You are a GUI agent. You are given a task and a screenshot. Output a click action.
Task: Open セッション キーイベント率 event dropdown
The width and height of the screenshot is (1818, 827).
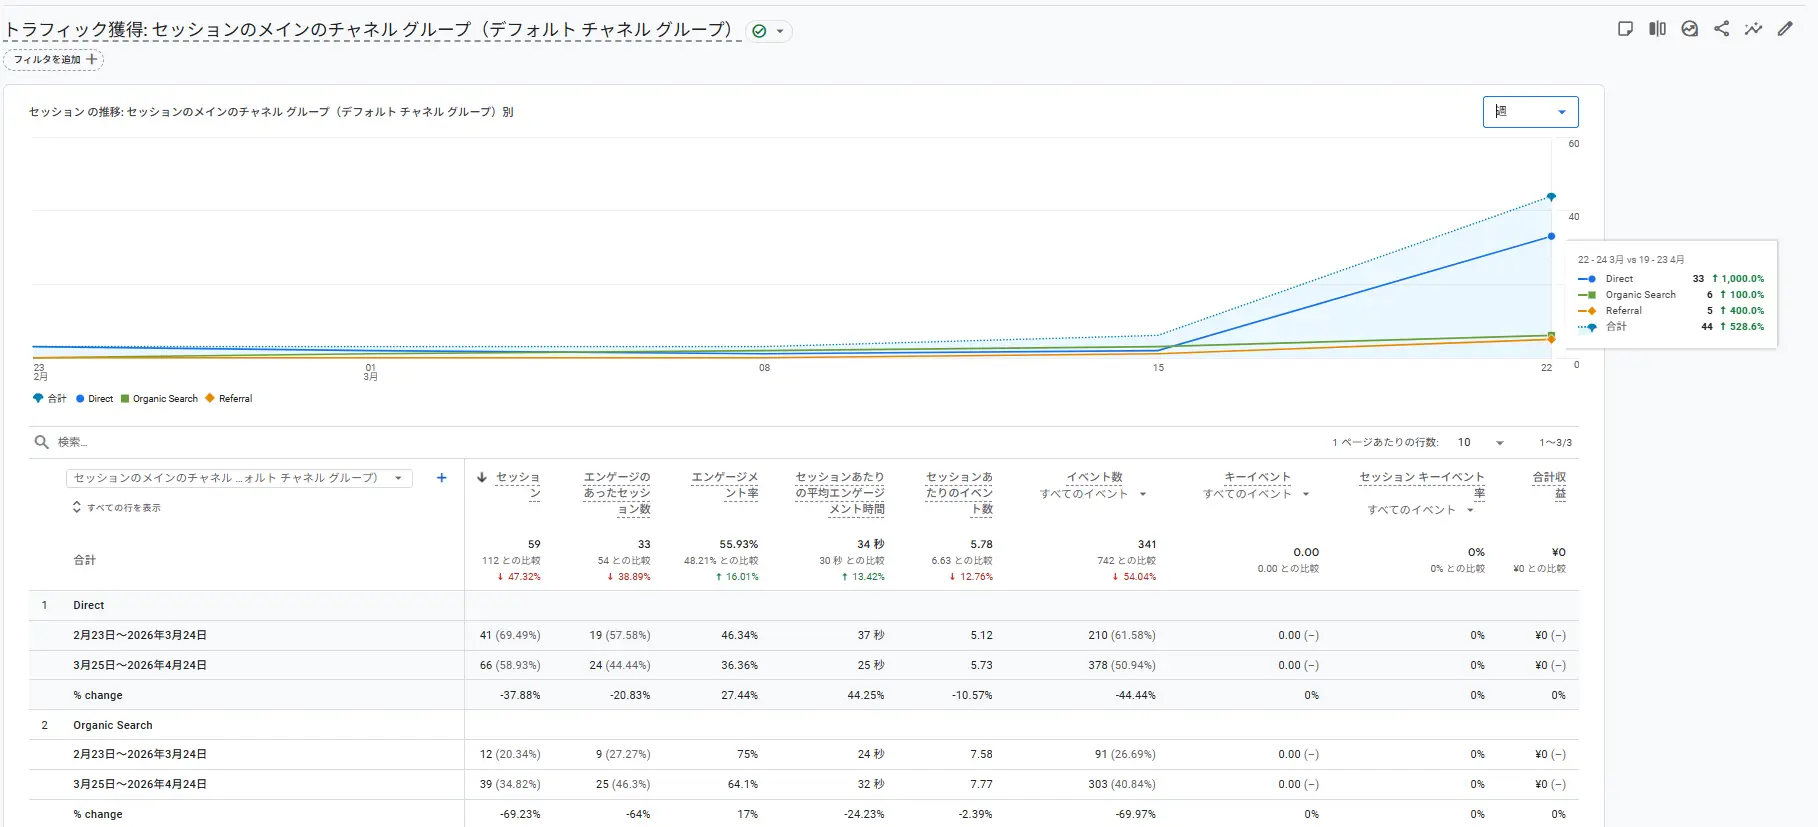coord(1421,510)
